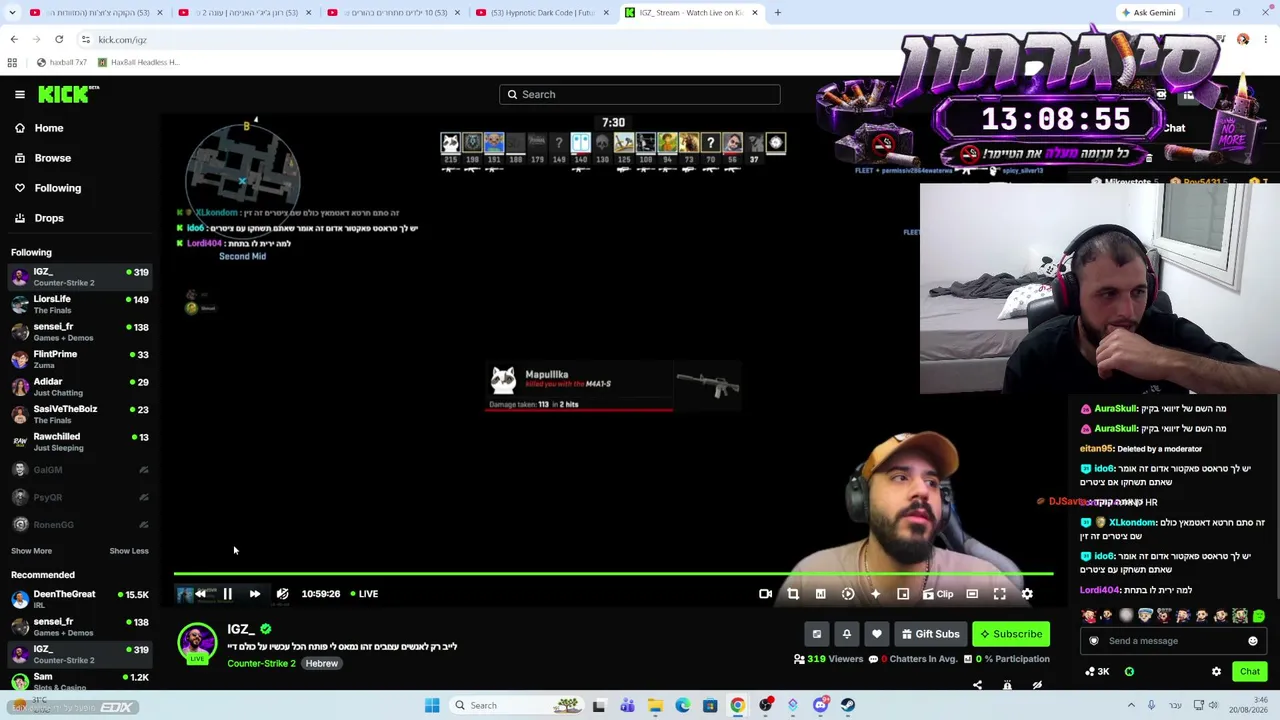The width and height of the screenshot is (1280, 720).
Task: Toggle theater mode in player
Action: click(x=972, y=594)
